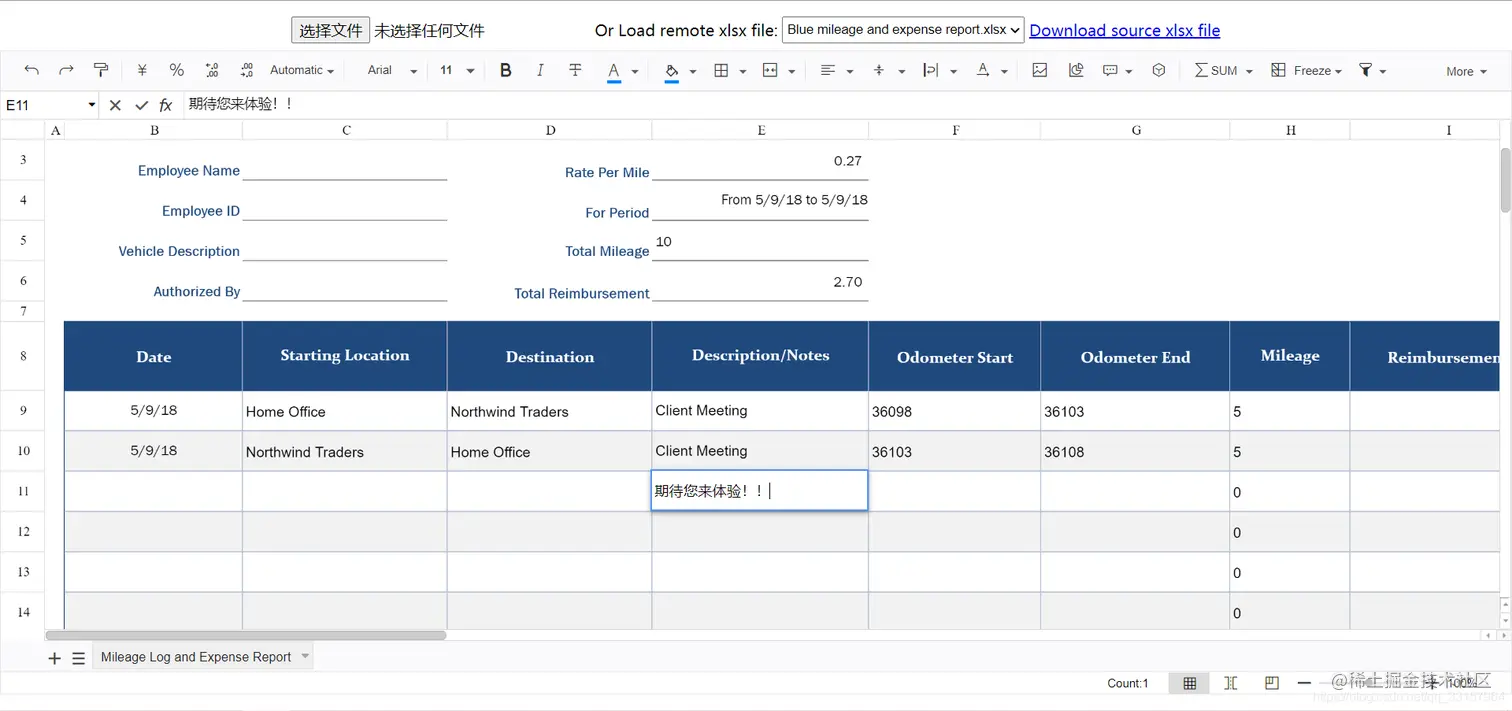Click the horizontal scrollbar thumb
The height and width of the screenshot is (711, 1512).
coord(246,635)
